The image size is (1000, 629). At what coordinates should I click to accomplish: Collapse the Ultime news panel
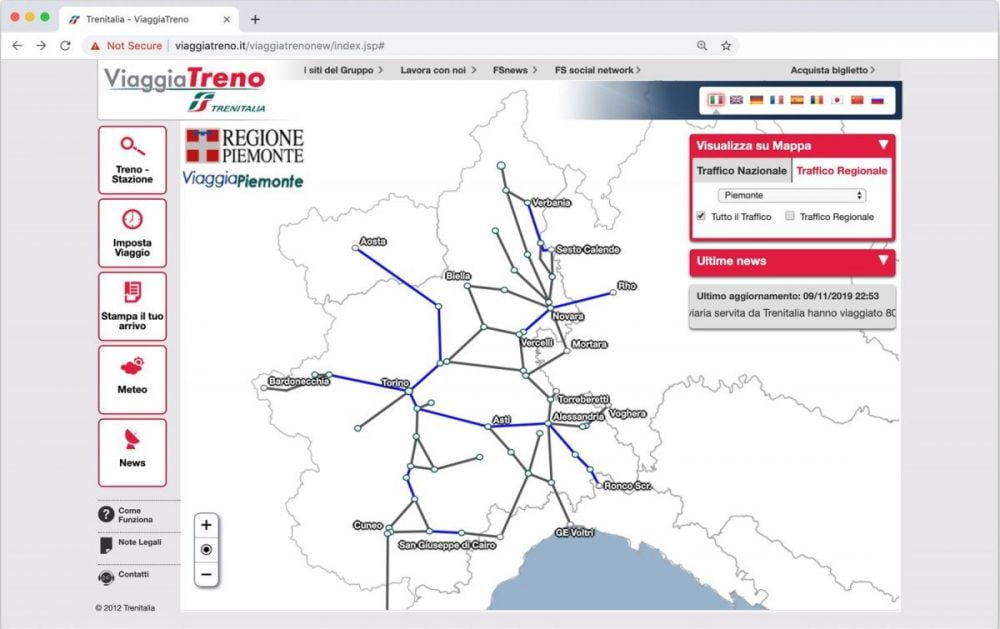(x=883, y=262)
